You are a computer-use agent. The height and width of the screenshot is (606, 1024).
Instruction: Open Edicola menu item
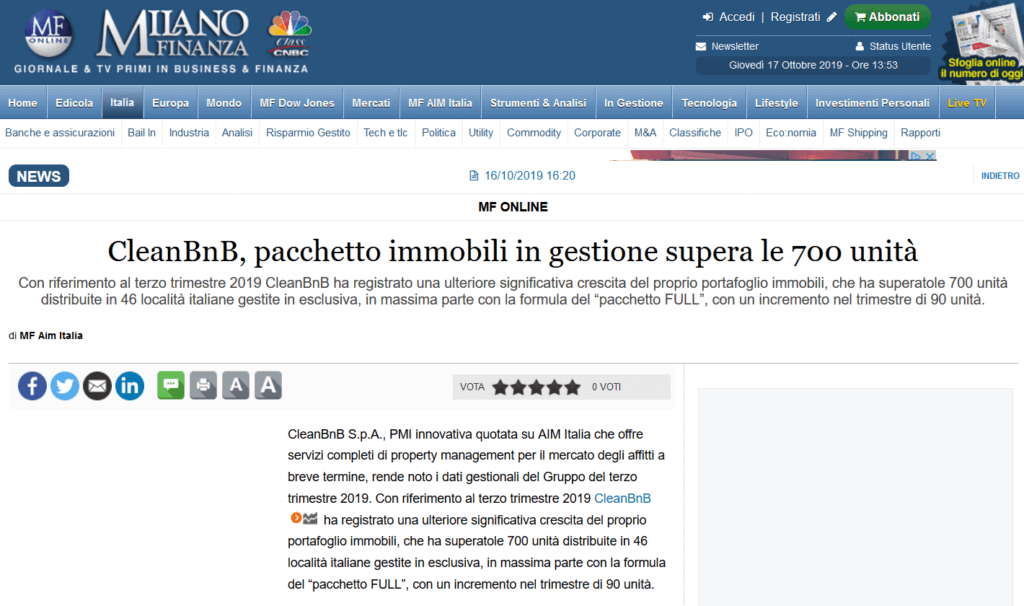[74, 103]
